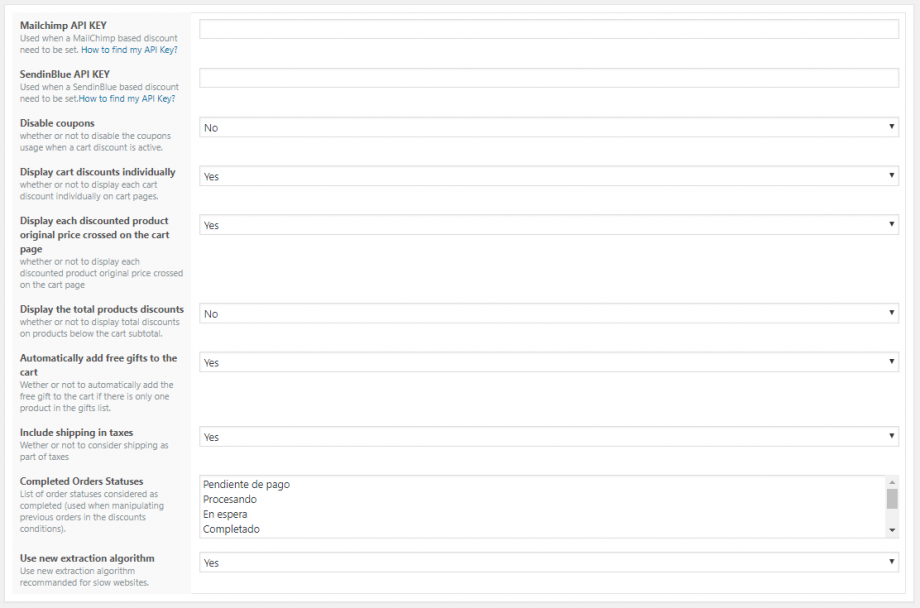Viewport: 920px width, 608px height.
Task: Click the order statuses list scroll up arrow
Action: (x=892, y=482)
